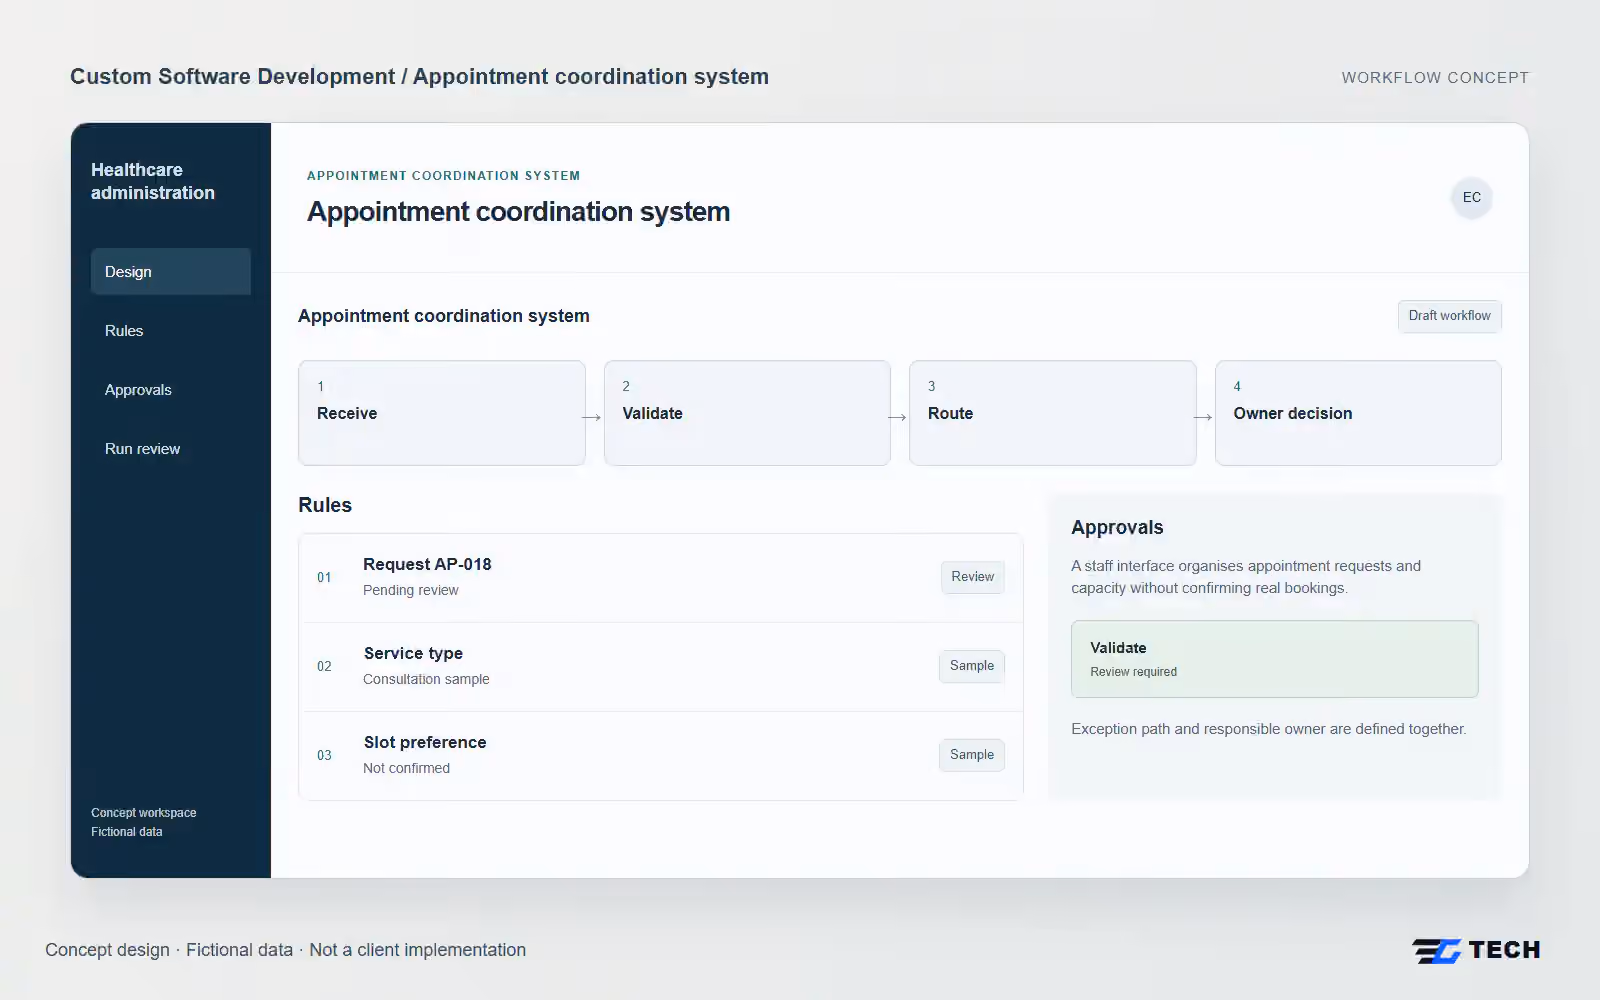Click the Custom Software Development breadcrumb title
The width and height of the screenshot is (1600, 1000).
click(419, 77)
